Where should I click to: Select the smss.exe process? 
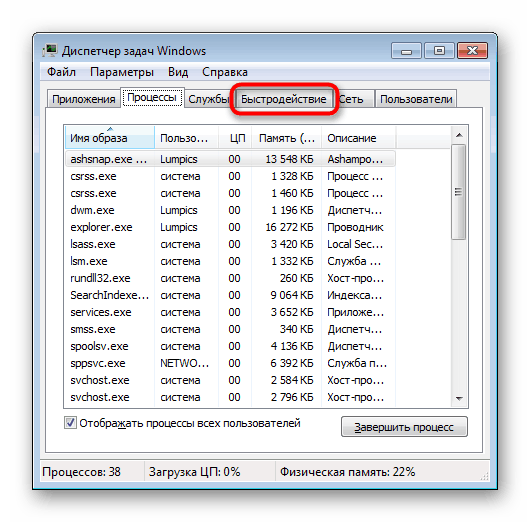(230, 329)
